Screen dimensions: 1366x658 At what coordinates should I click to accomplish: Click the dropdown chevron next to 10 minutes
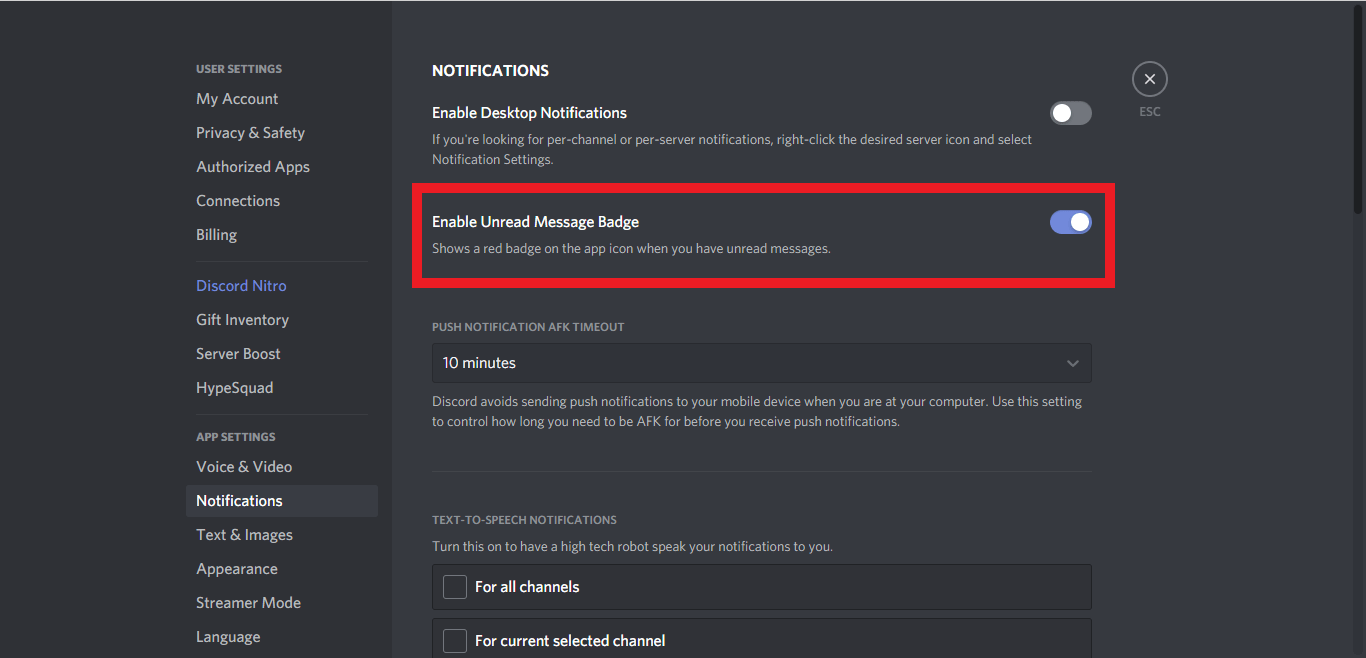pos(1072,363)
